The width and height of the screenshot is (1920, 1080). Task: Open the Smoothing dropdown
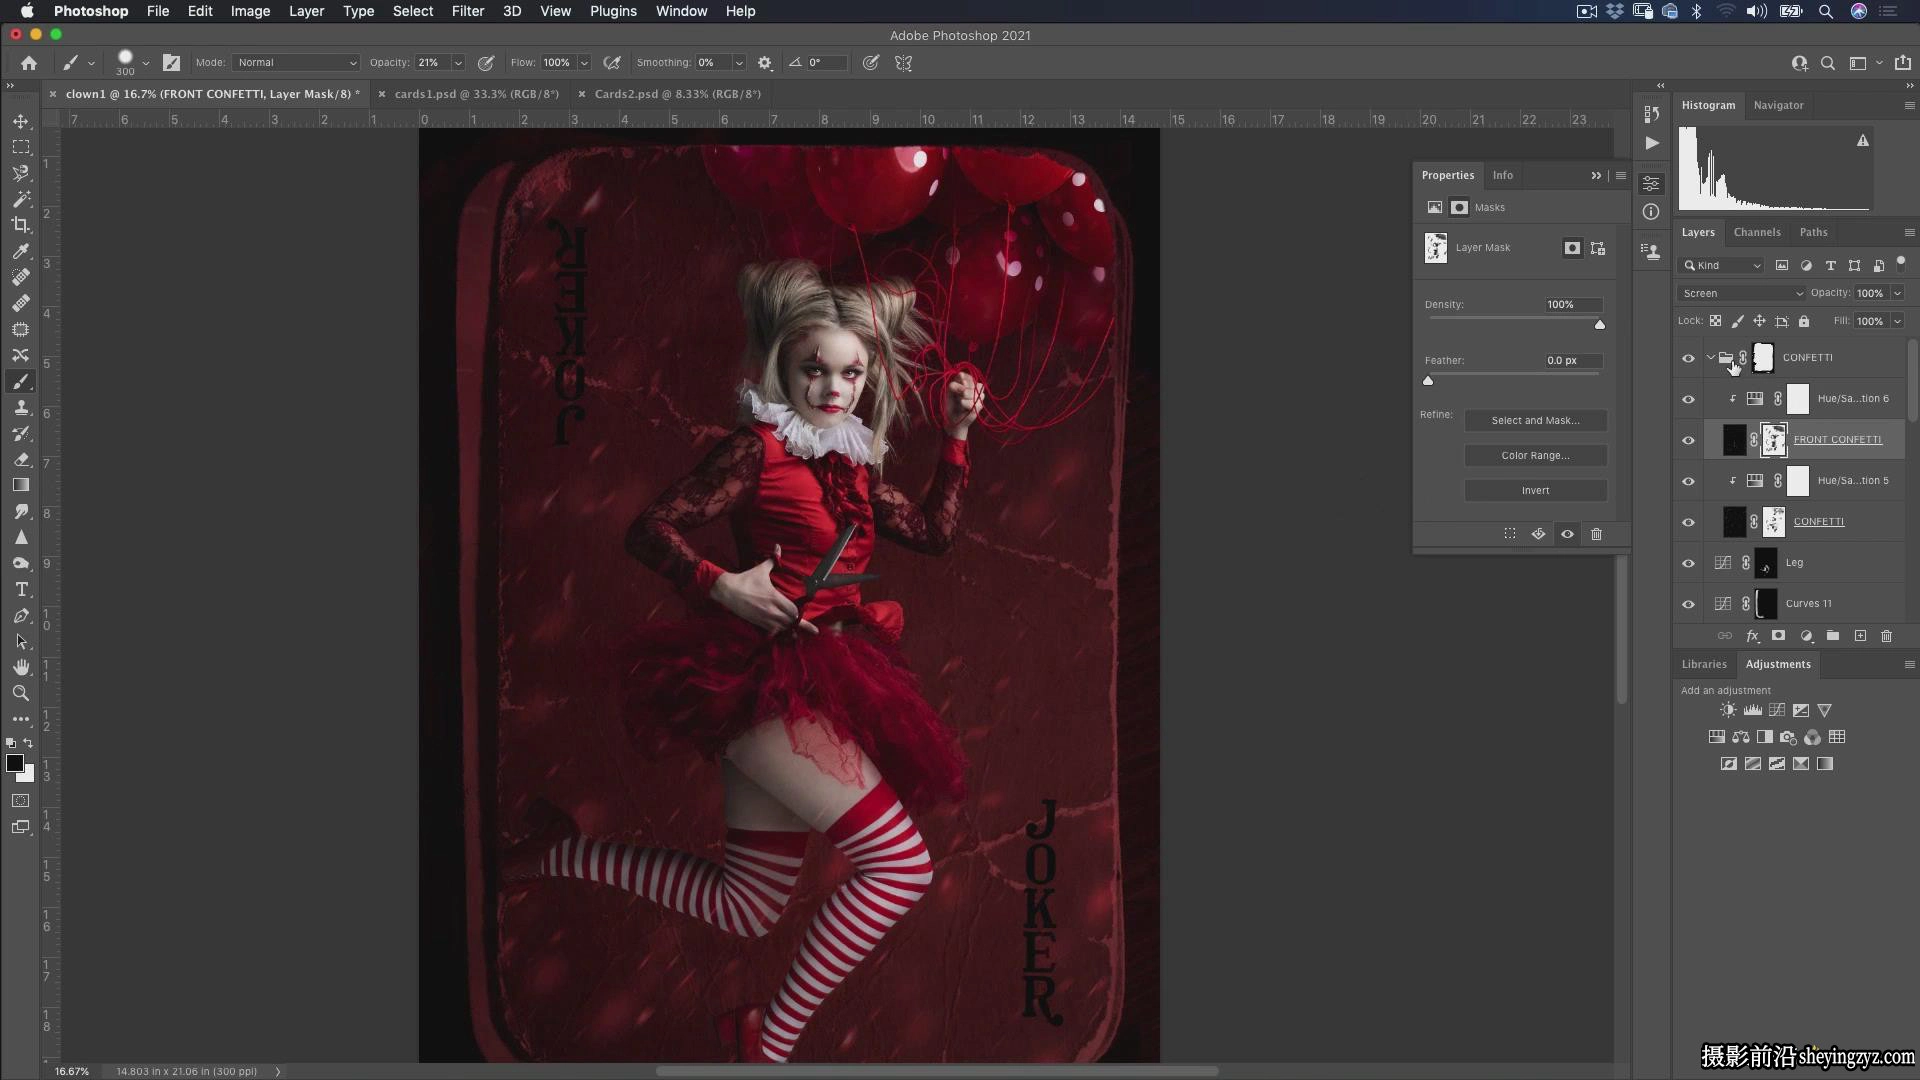739,62
